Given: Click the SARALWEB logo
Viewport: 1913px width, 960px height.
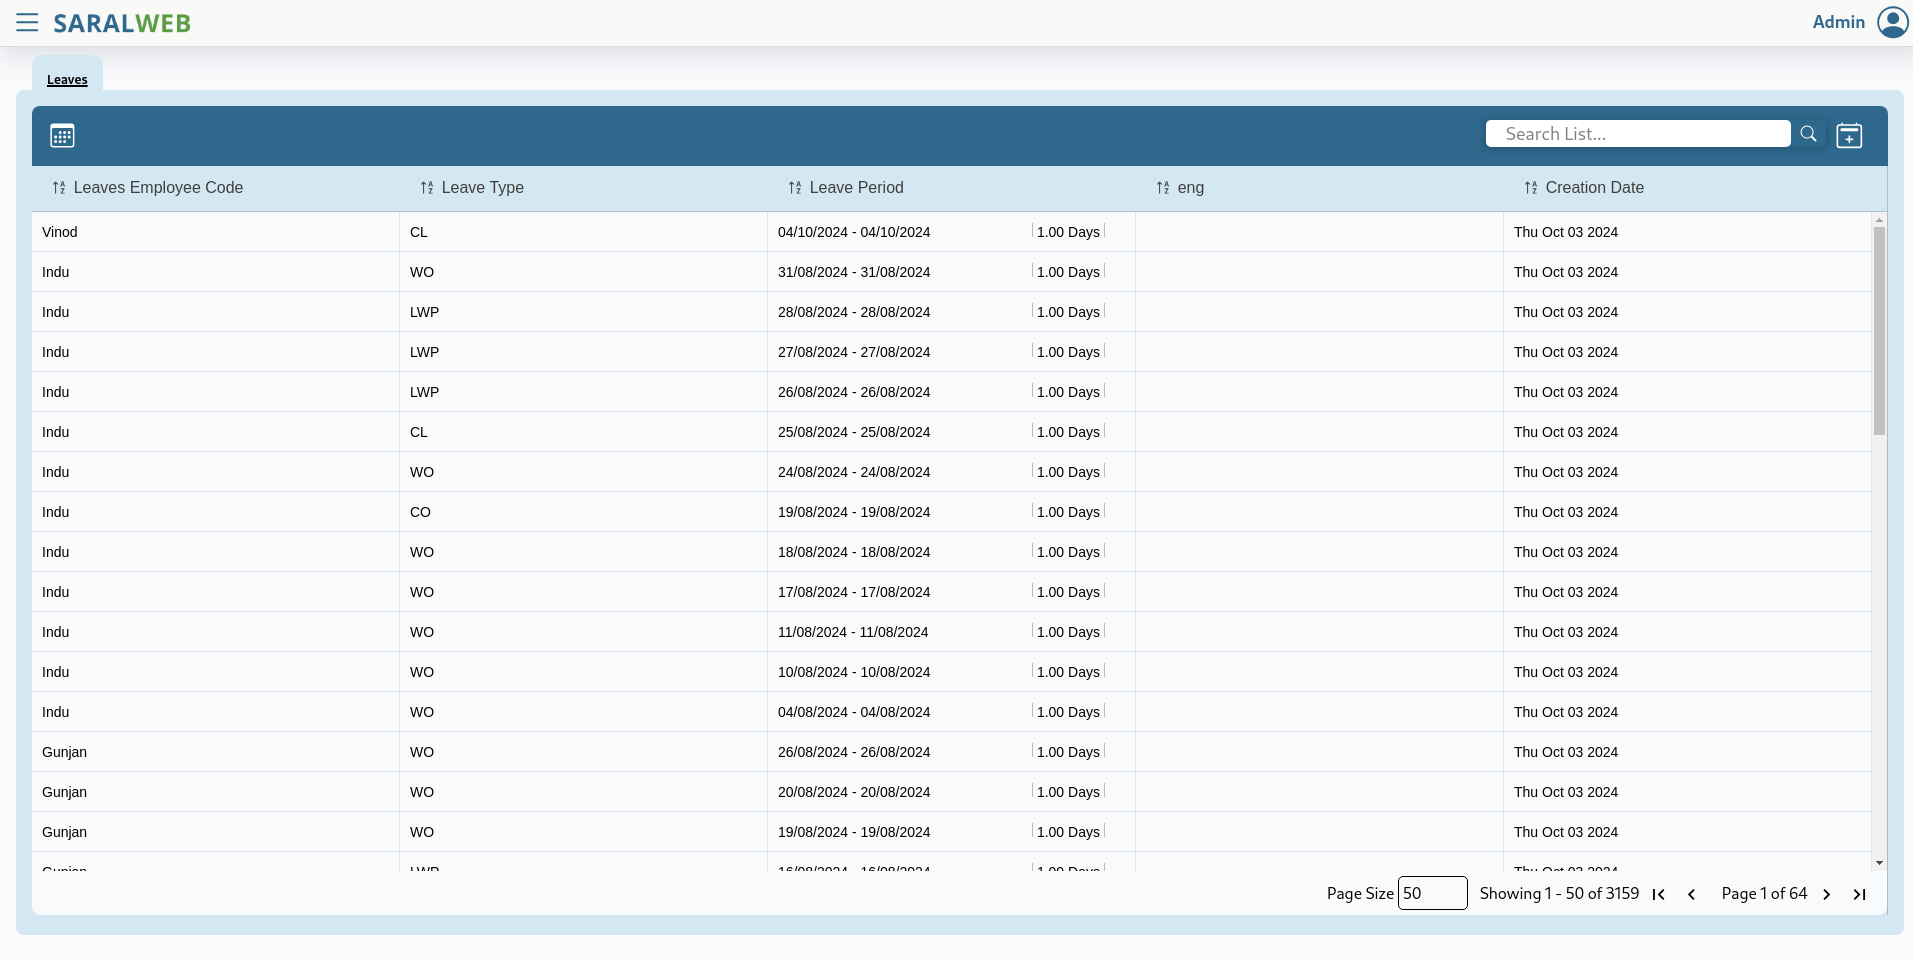Looking at the screenshot, I should [122, 23].
